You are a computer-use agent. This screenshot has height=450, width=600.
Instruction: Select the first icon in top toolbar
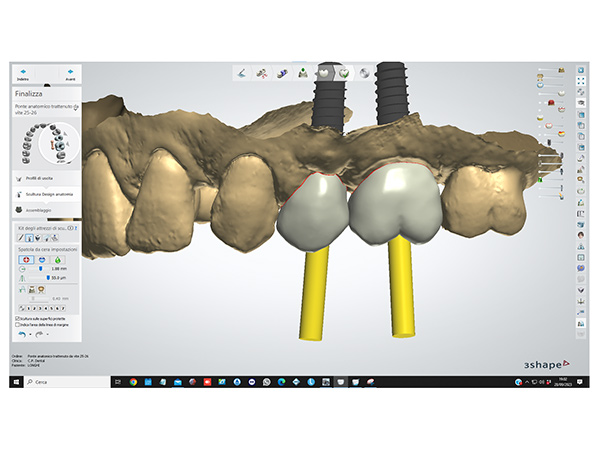click(x=243, y=73)
